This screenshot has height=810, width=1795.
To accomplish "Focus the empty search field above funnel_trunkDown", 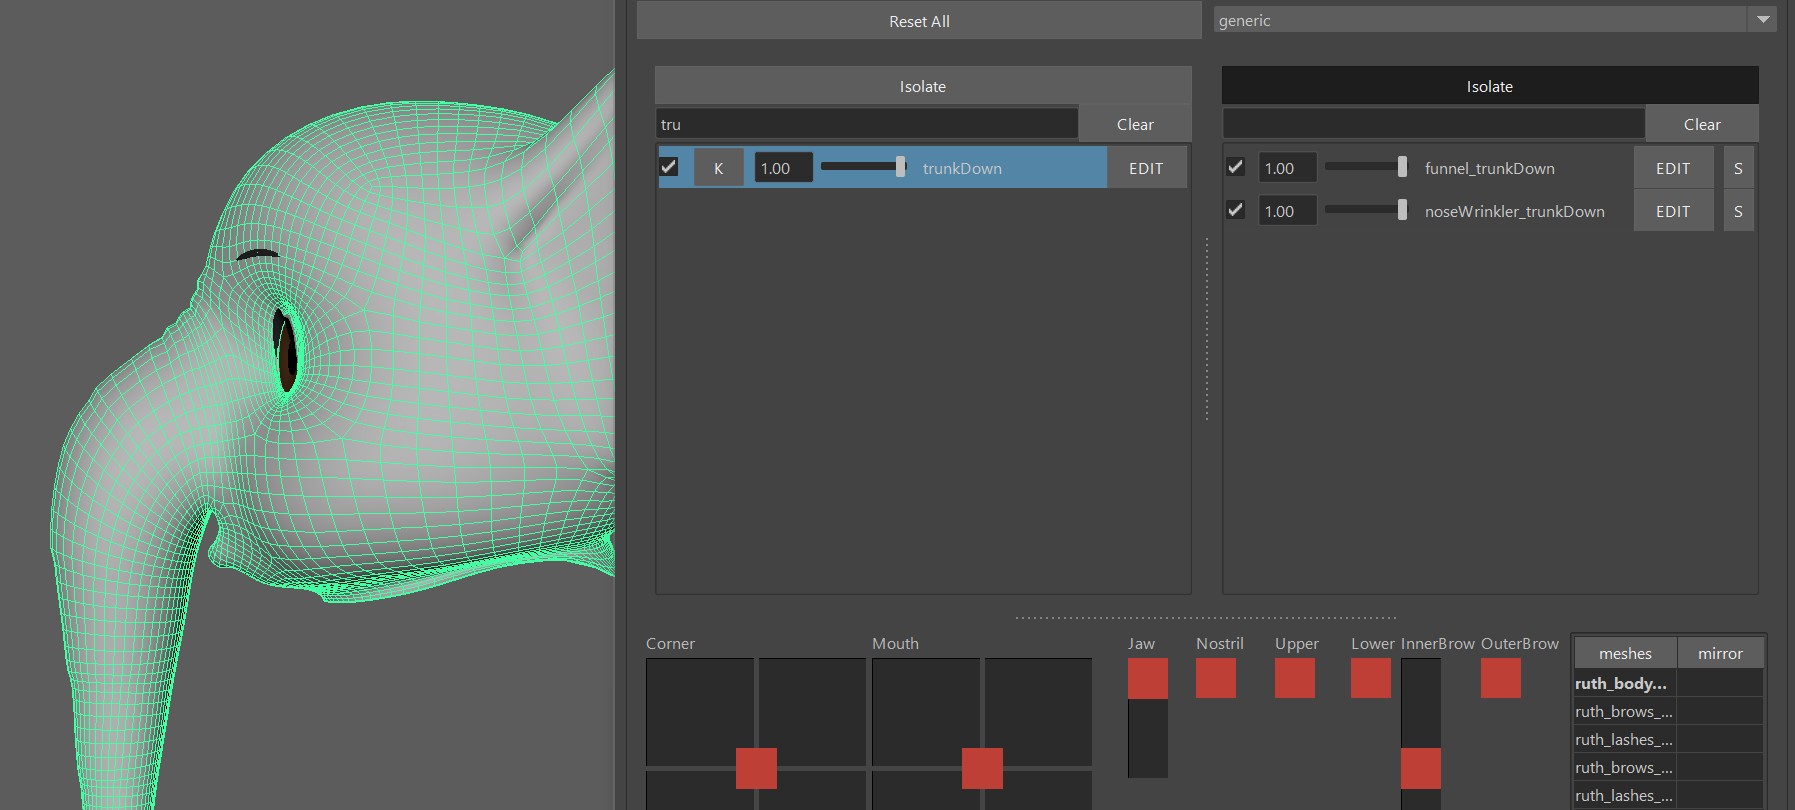I will click(x=1433, y=124).
